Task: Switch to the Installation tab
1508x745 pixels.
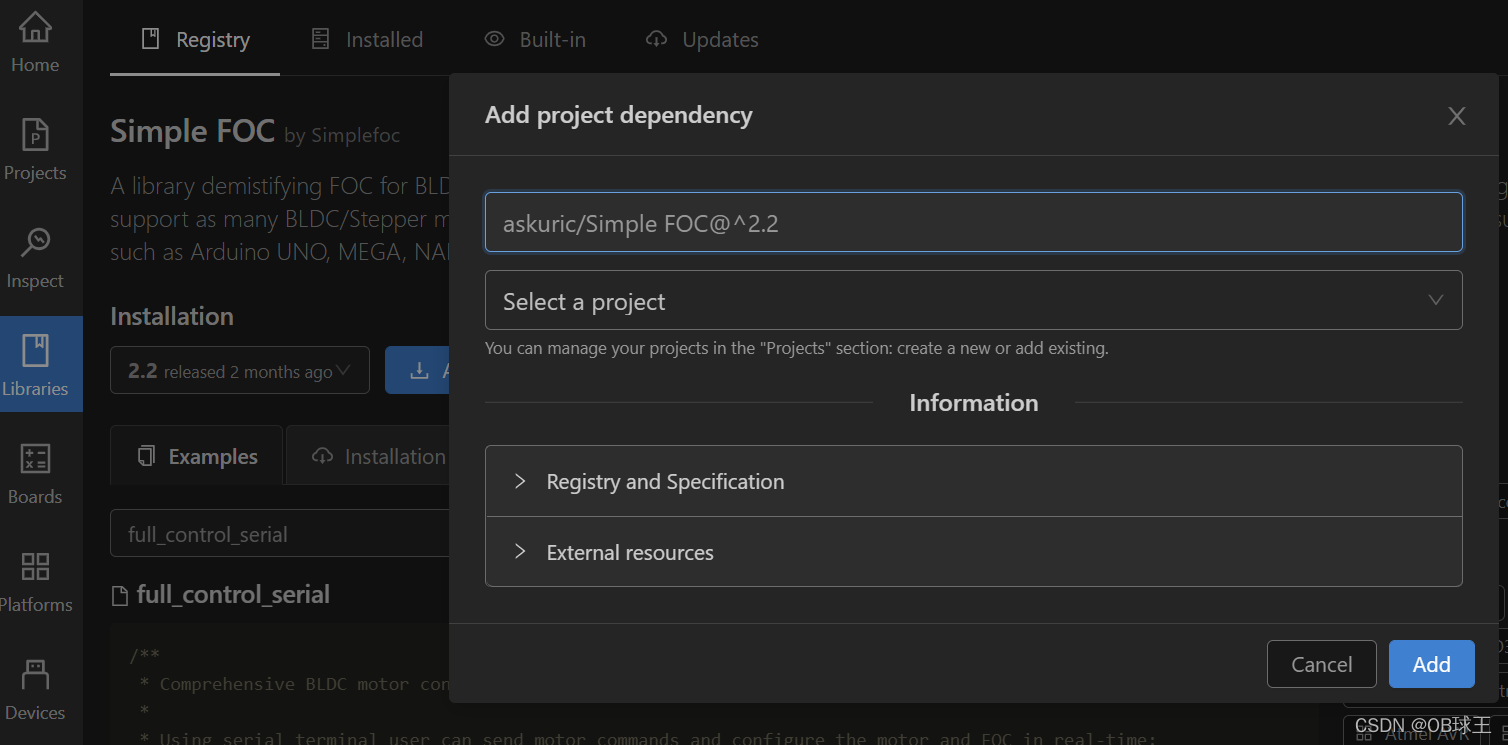Action: click(x=390, y=455)
